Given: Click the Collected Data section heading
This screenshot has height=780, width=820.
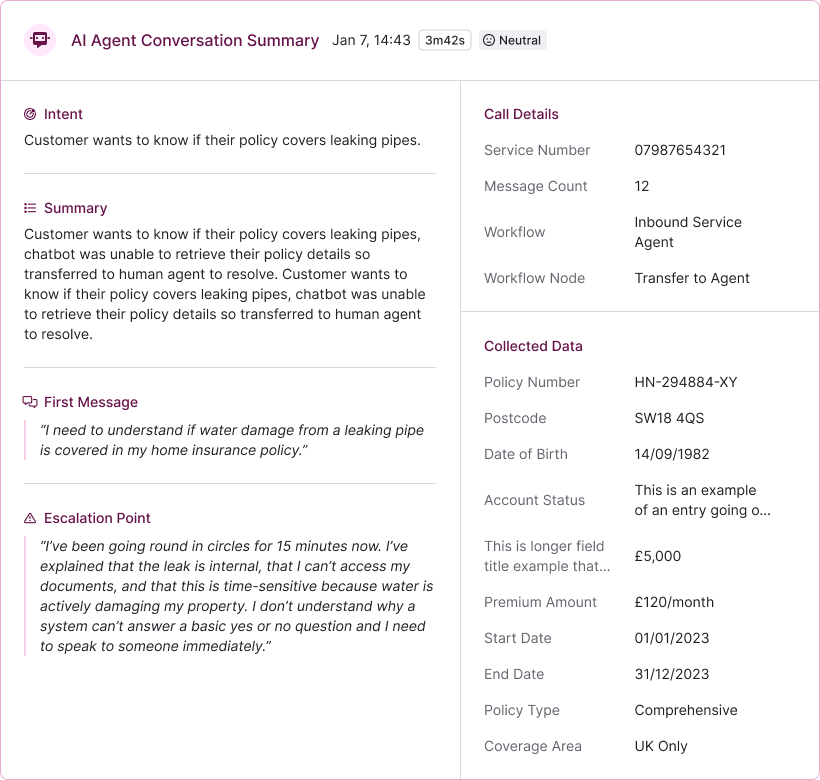Looking at the screenshot, I should pos(533,346).
